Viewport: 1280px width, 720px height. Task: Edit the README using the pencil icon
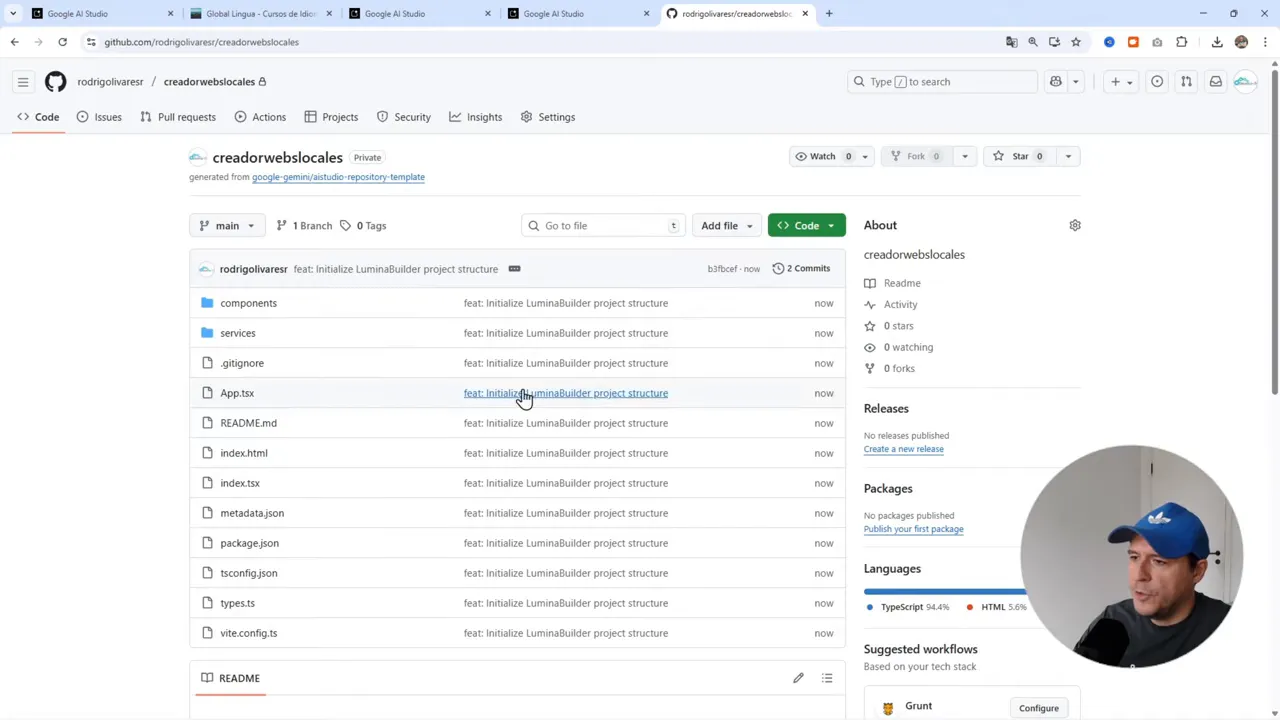tap(798, 678)
